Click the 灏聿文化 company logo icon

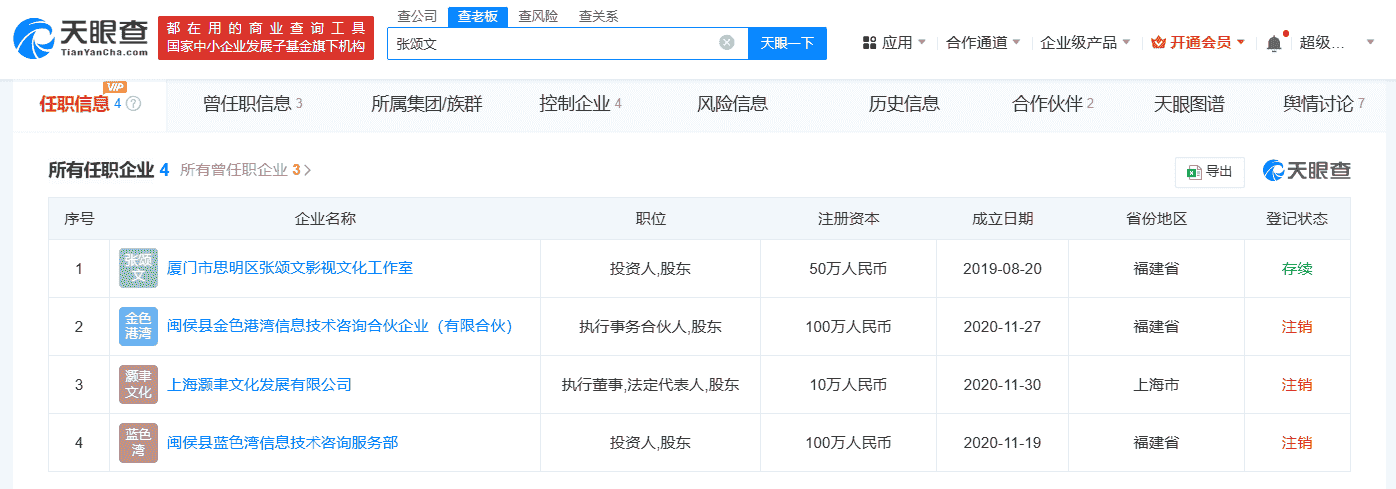138,384
